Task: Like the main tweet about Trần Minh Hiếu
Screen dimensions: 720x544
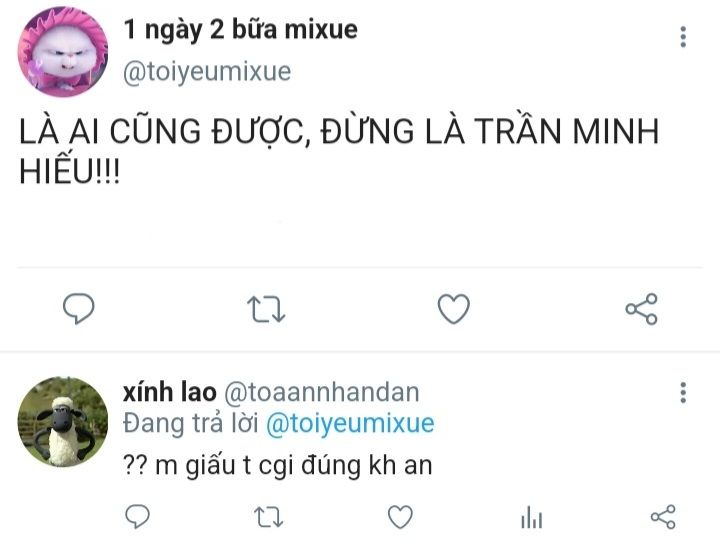Action: (454, 310)
